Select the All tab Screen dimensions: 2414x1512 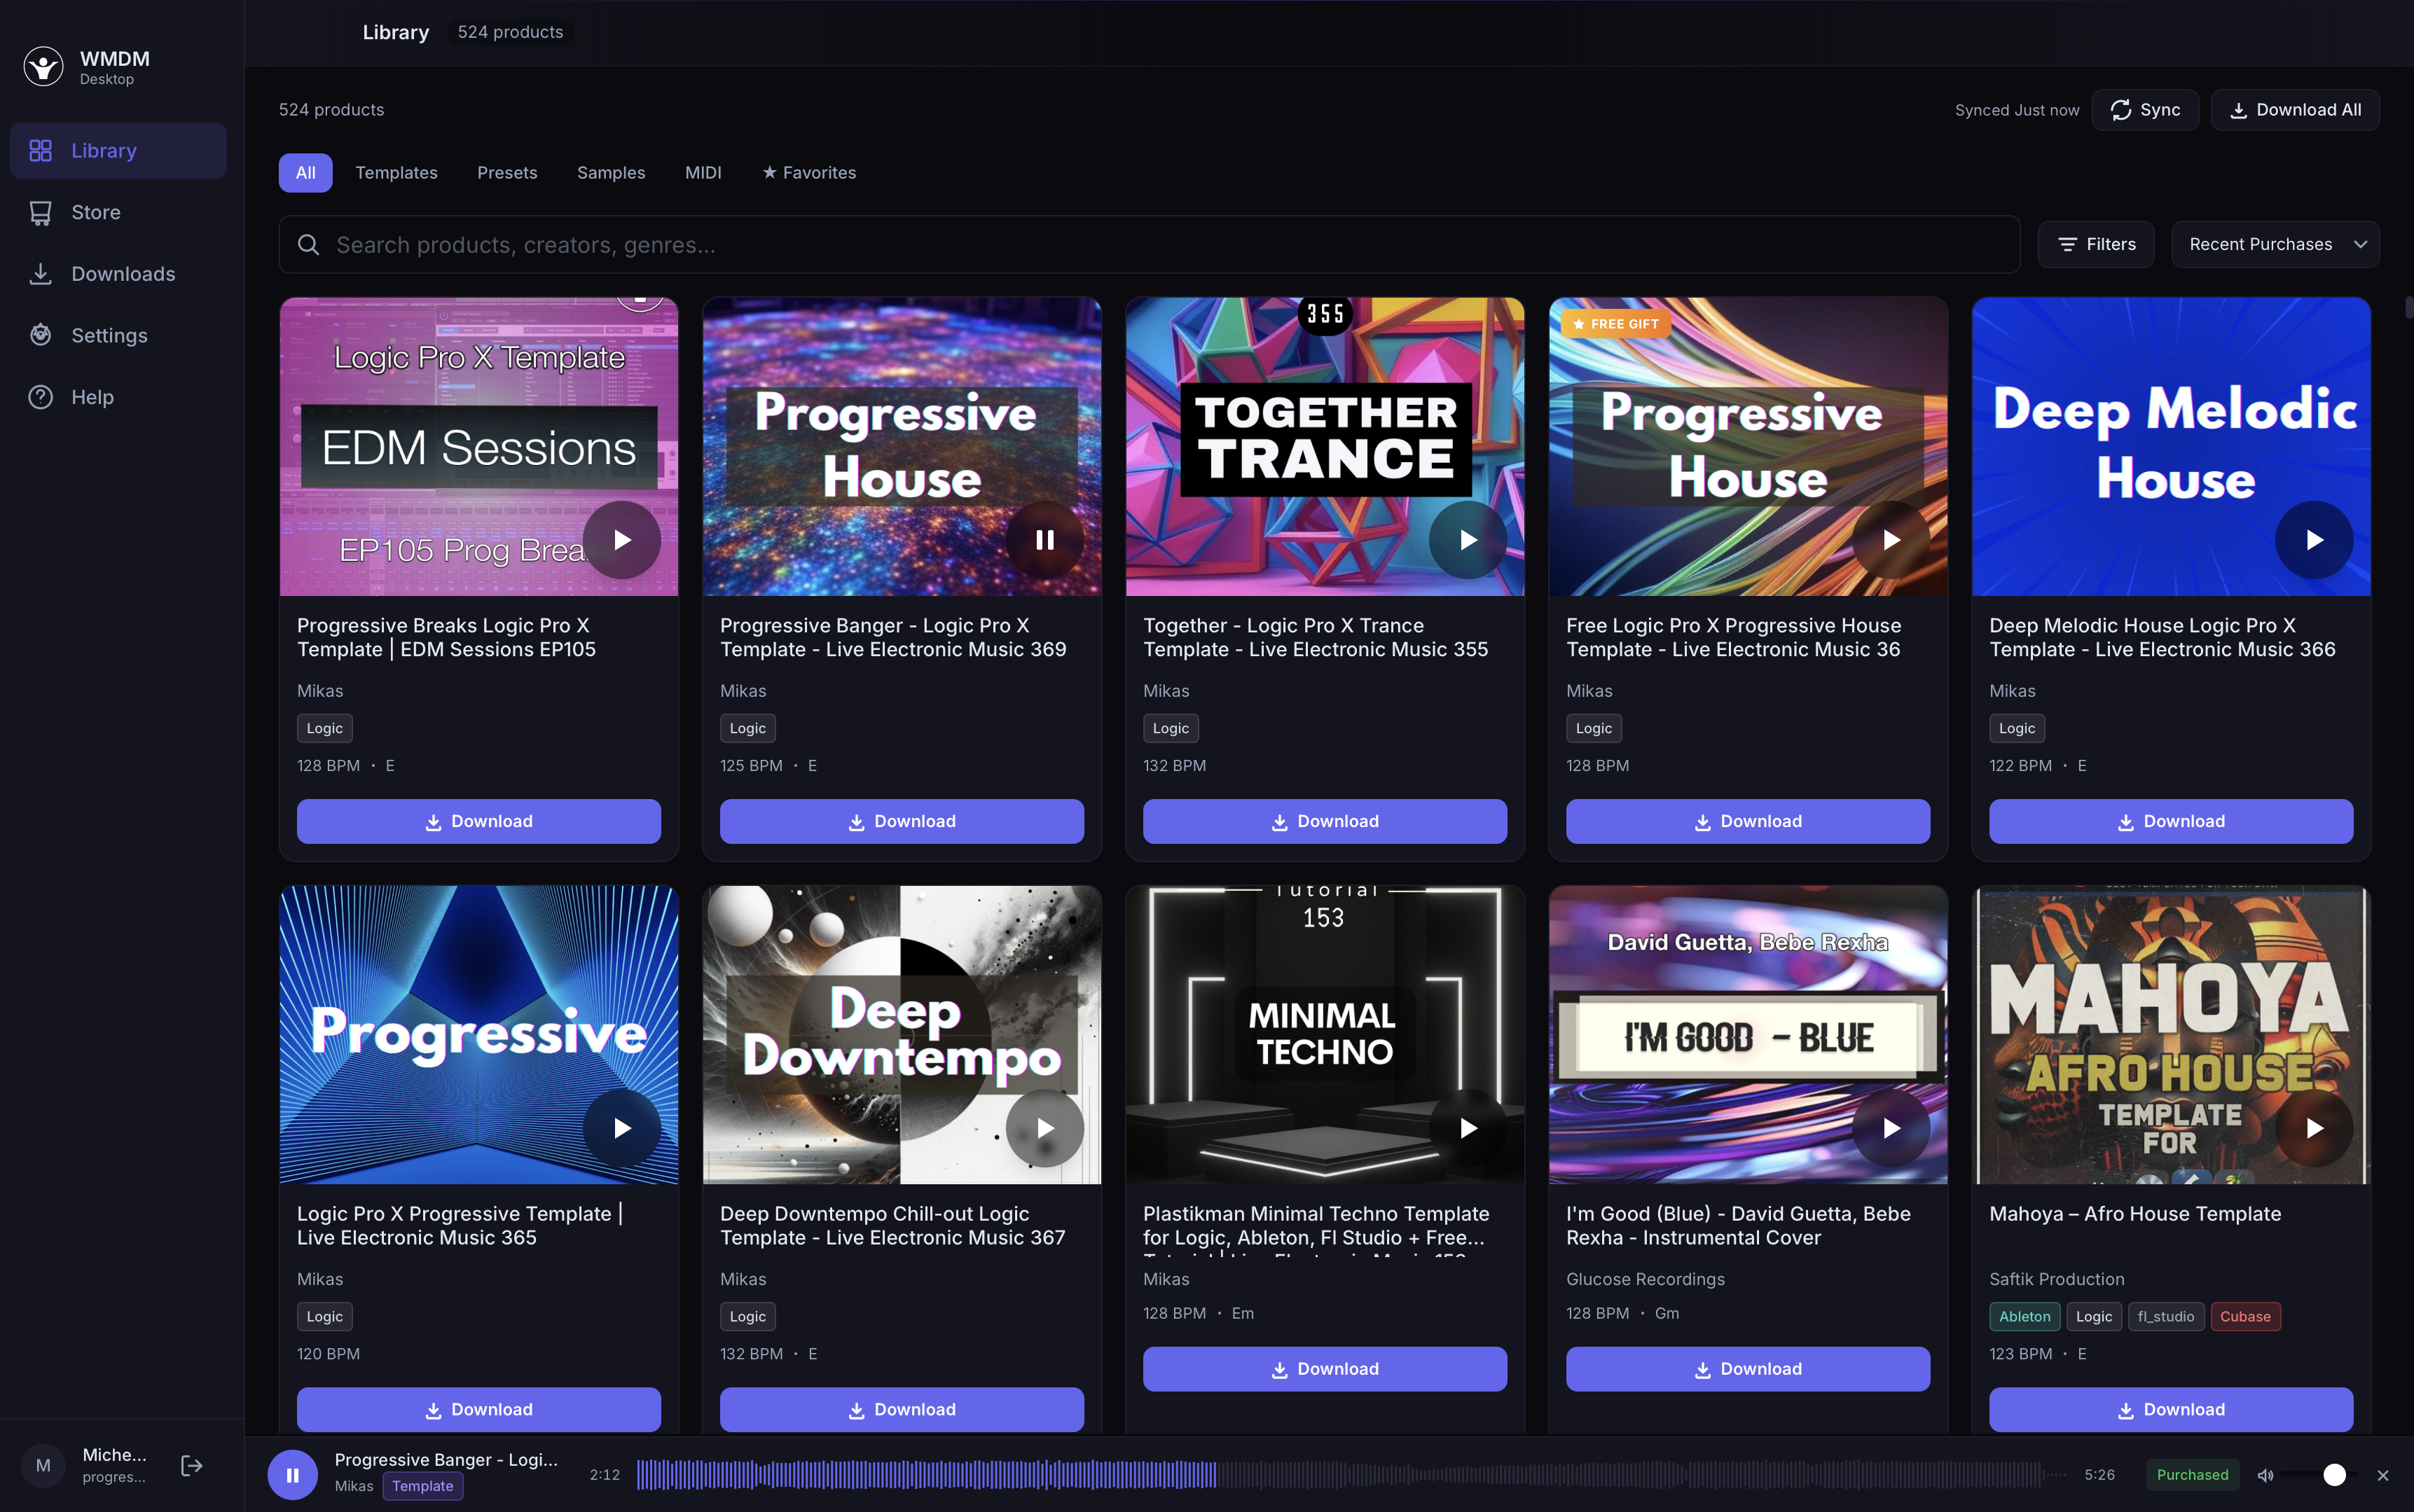305,173
